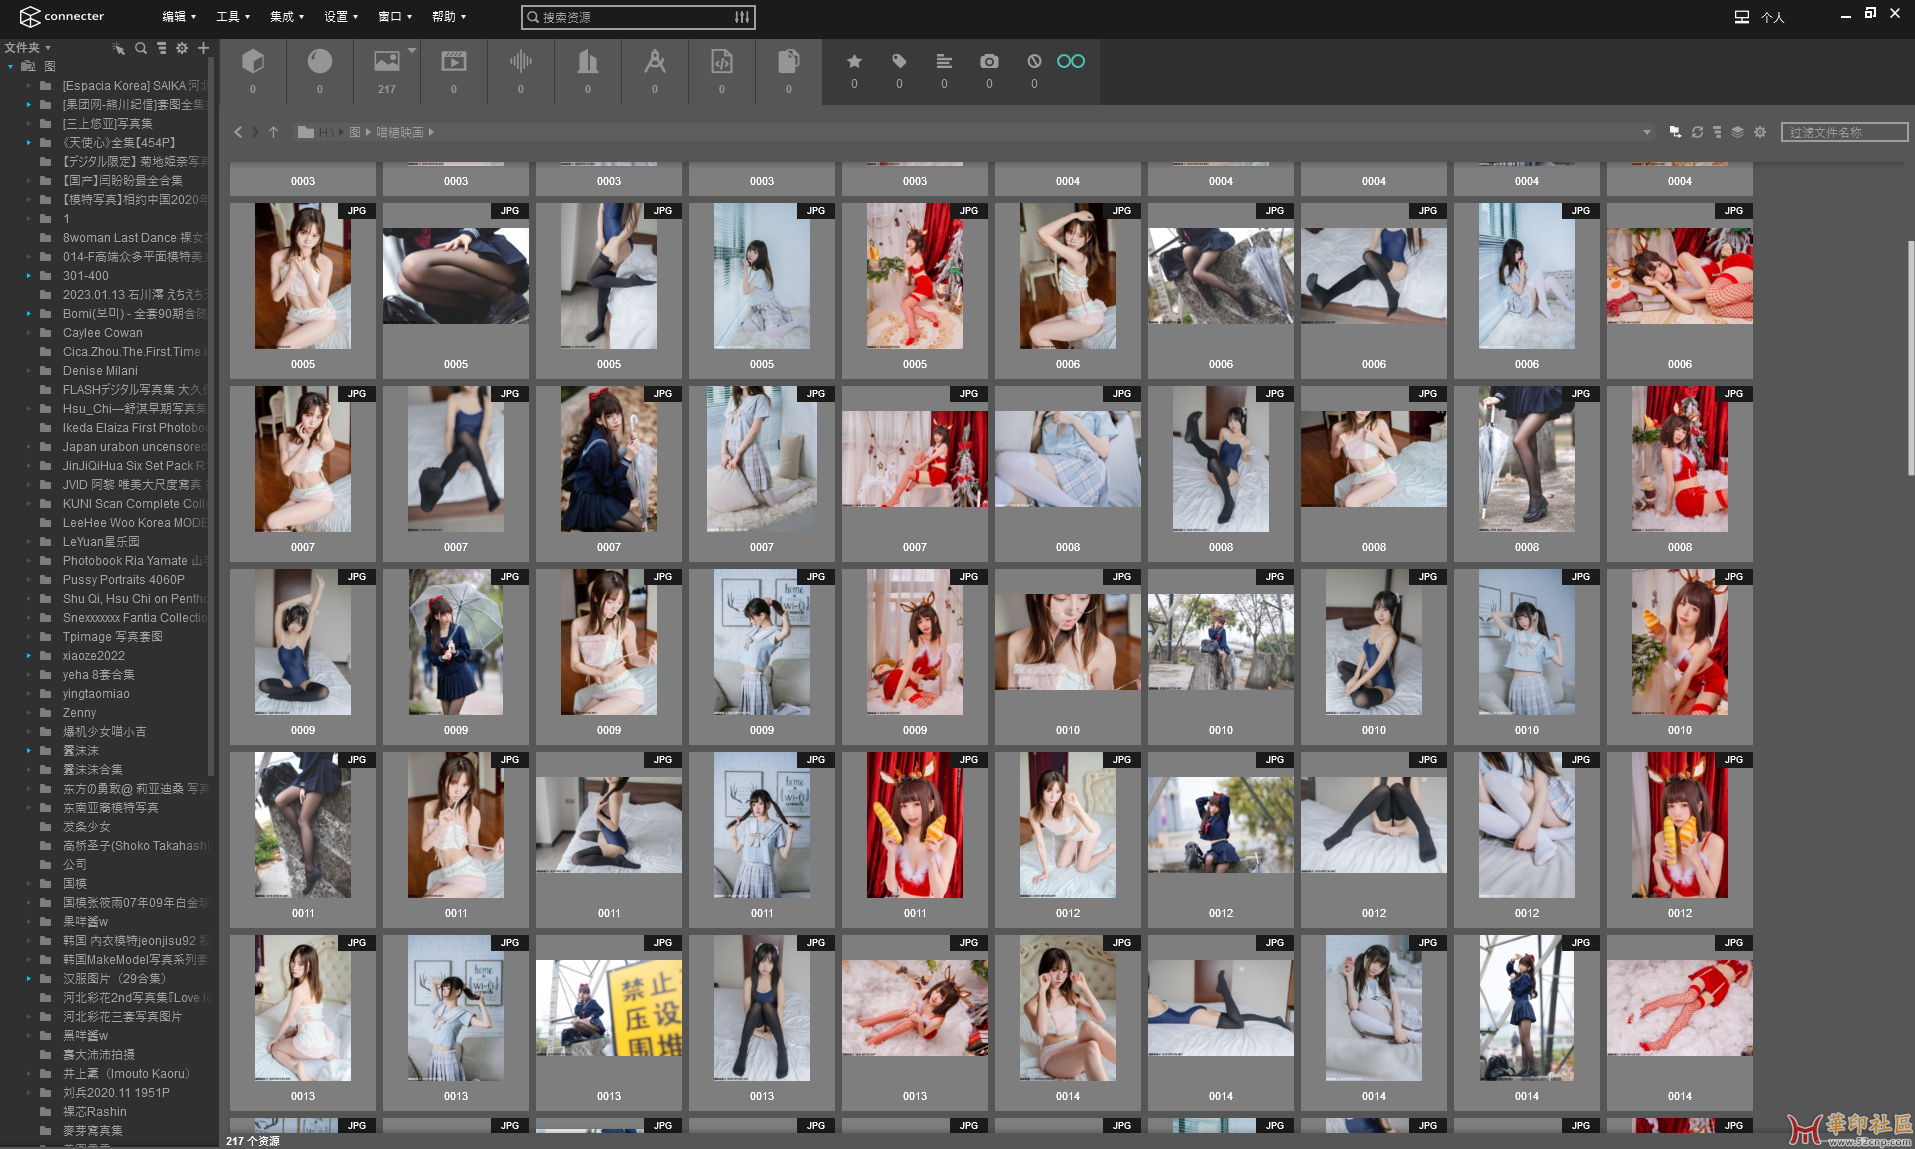
Task: Expand the 301-400 folder
Action: (x=29, y=276)
